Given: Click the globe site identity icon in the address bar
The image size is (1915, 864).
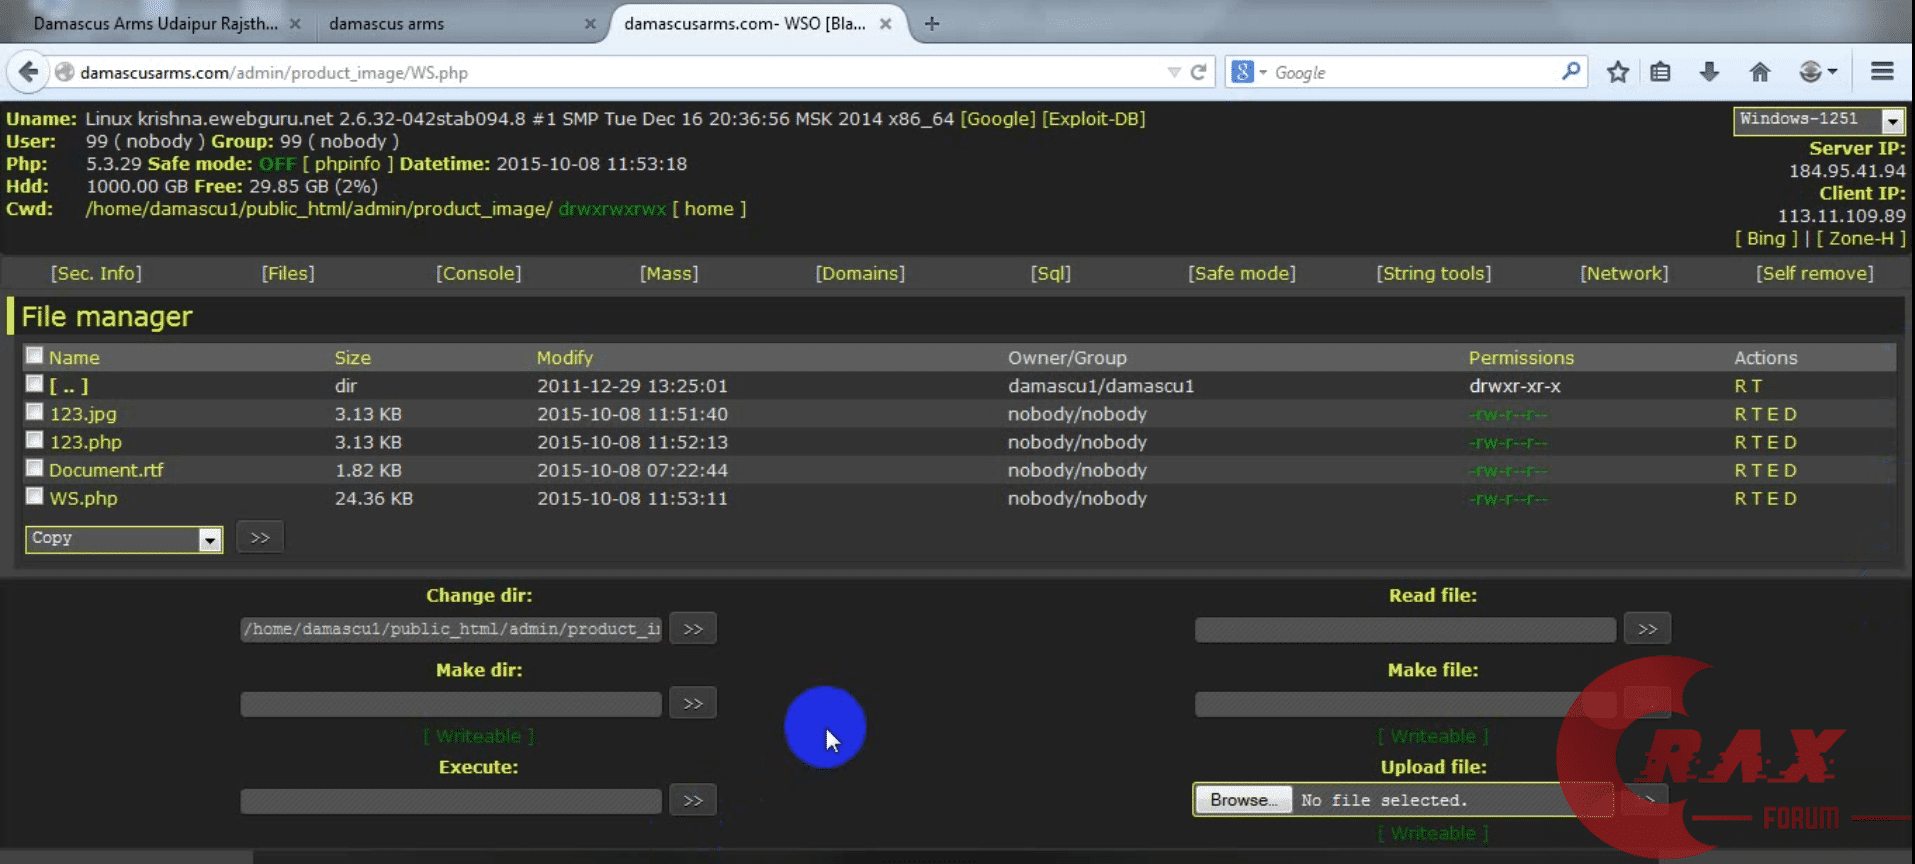Looking at the screenshot, I should tap(65, 72).
